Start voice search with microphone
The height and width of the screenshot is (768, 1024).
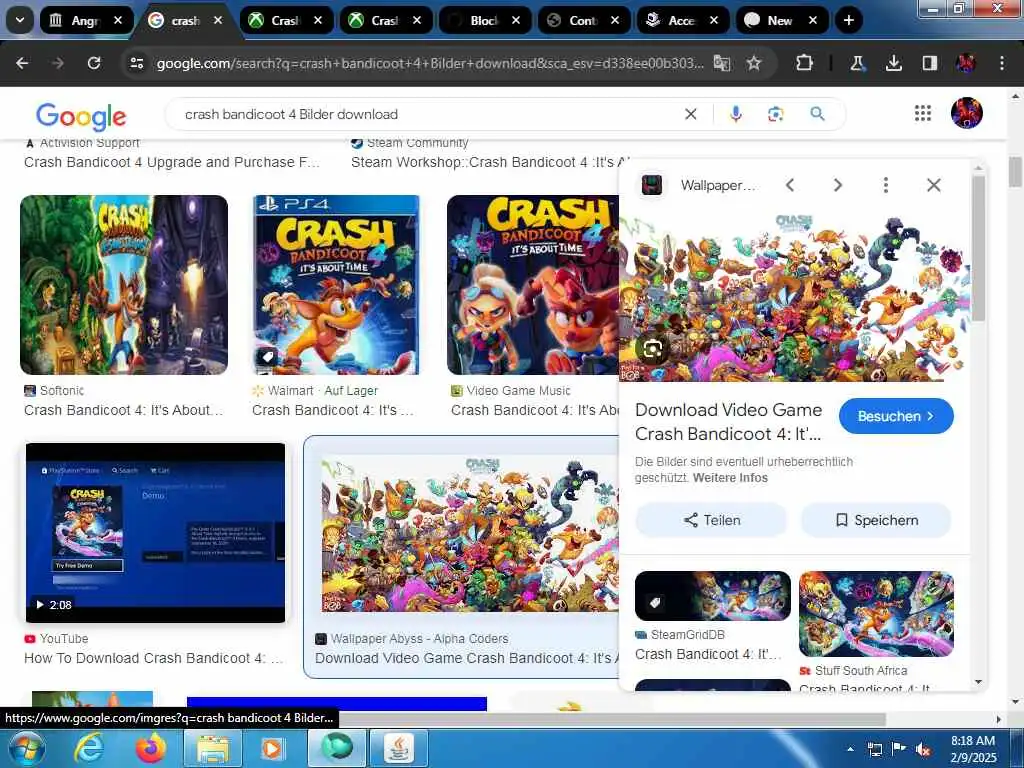click(x=736, y=114)
